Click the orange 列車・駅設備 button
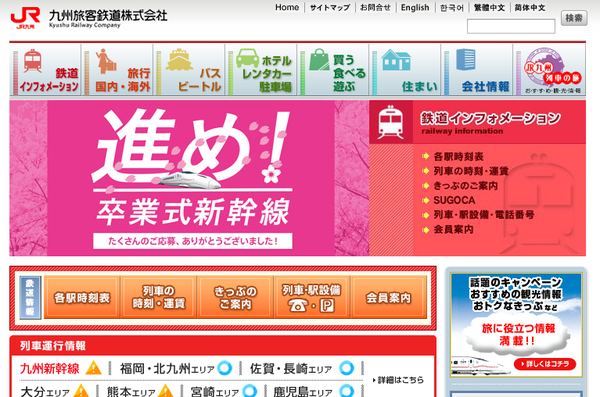600x397 pixels. coord(312,297)
